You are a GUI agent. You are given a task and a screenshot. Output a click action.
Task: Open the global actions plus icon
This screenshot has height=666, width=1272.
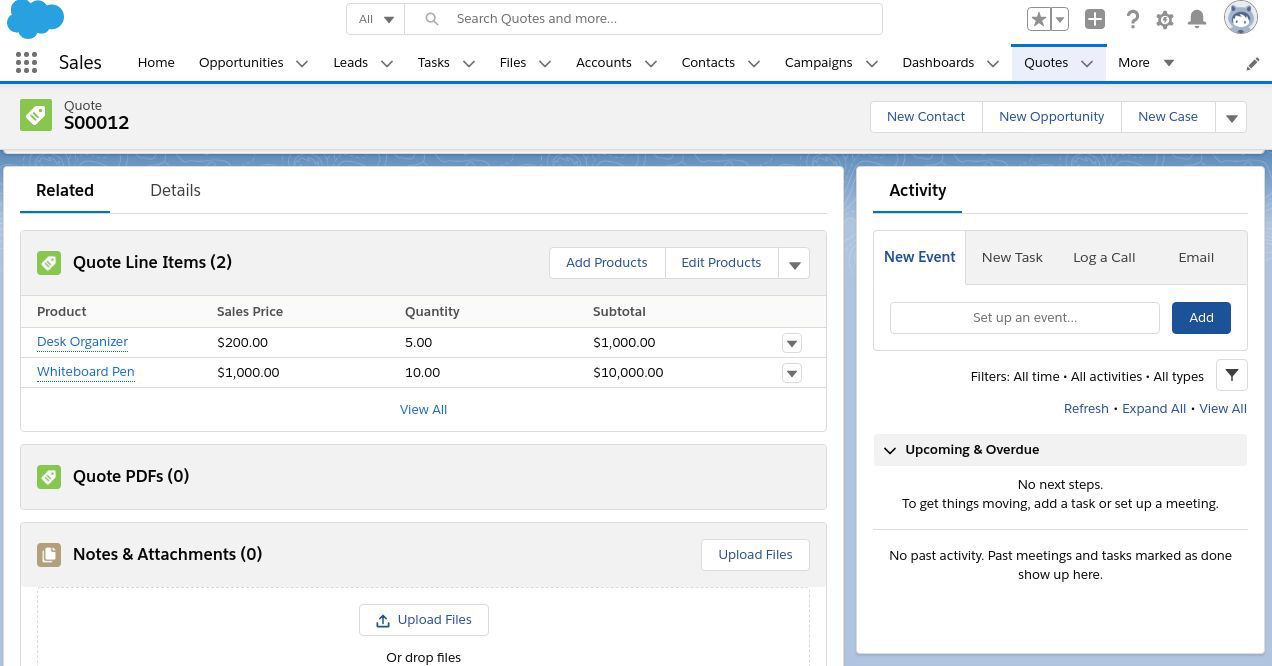[1095, 19]
